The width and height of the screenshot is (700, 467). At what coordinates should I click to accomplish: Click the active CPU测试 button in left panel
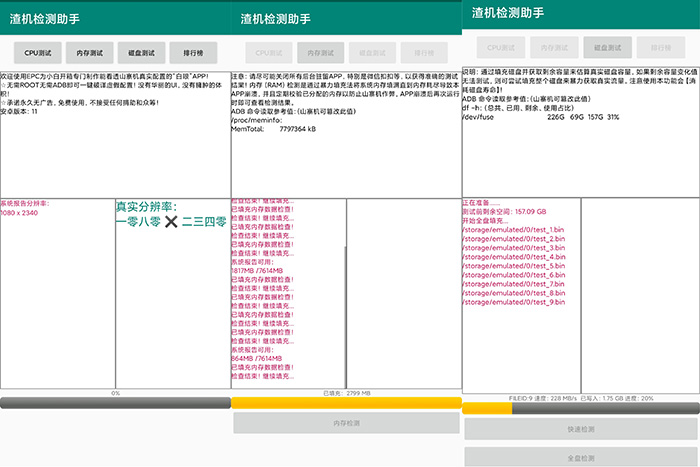click(39, 52)
